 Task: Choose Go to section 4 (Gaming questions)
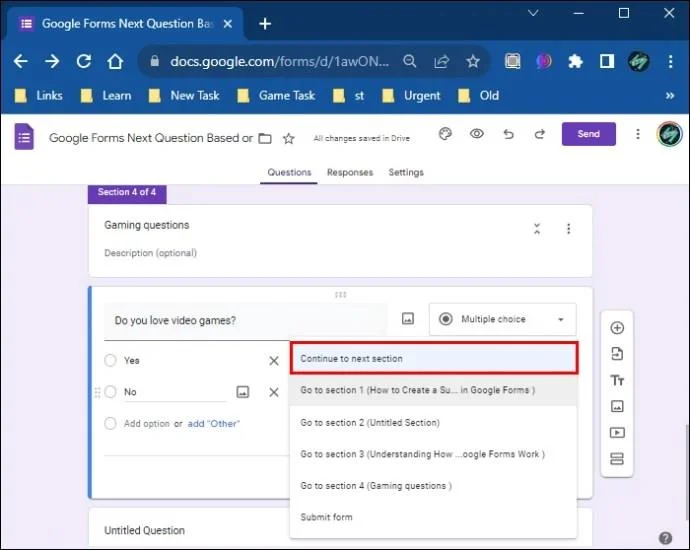(434, 486)
